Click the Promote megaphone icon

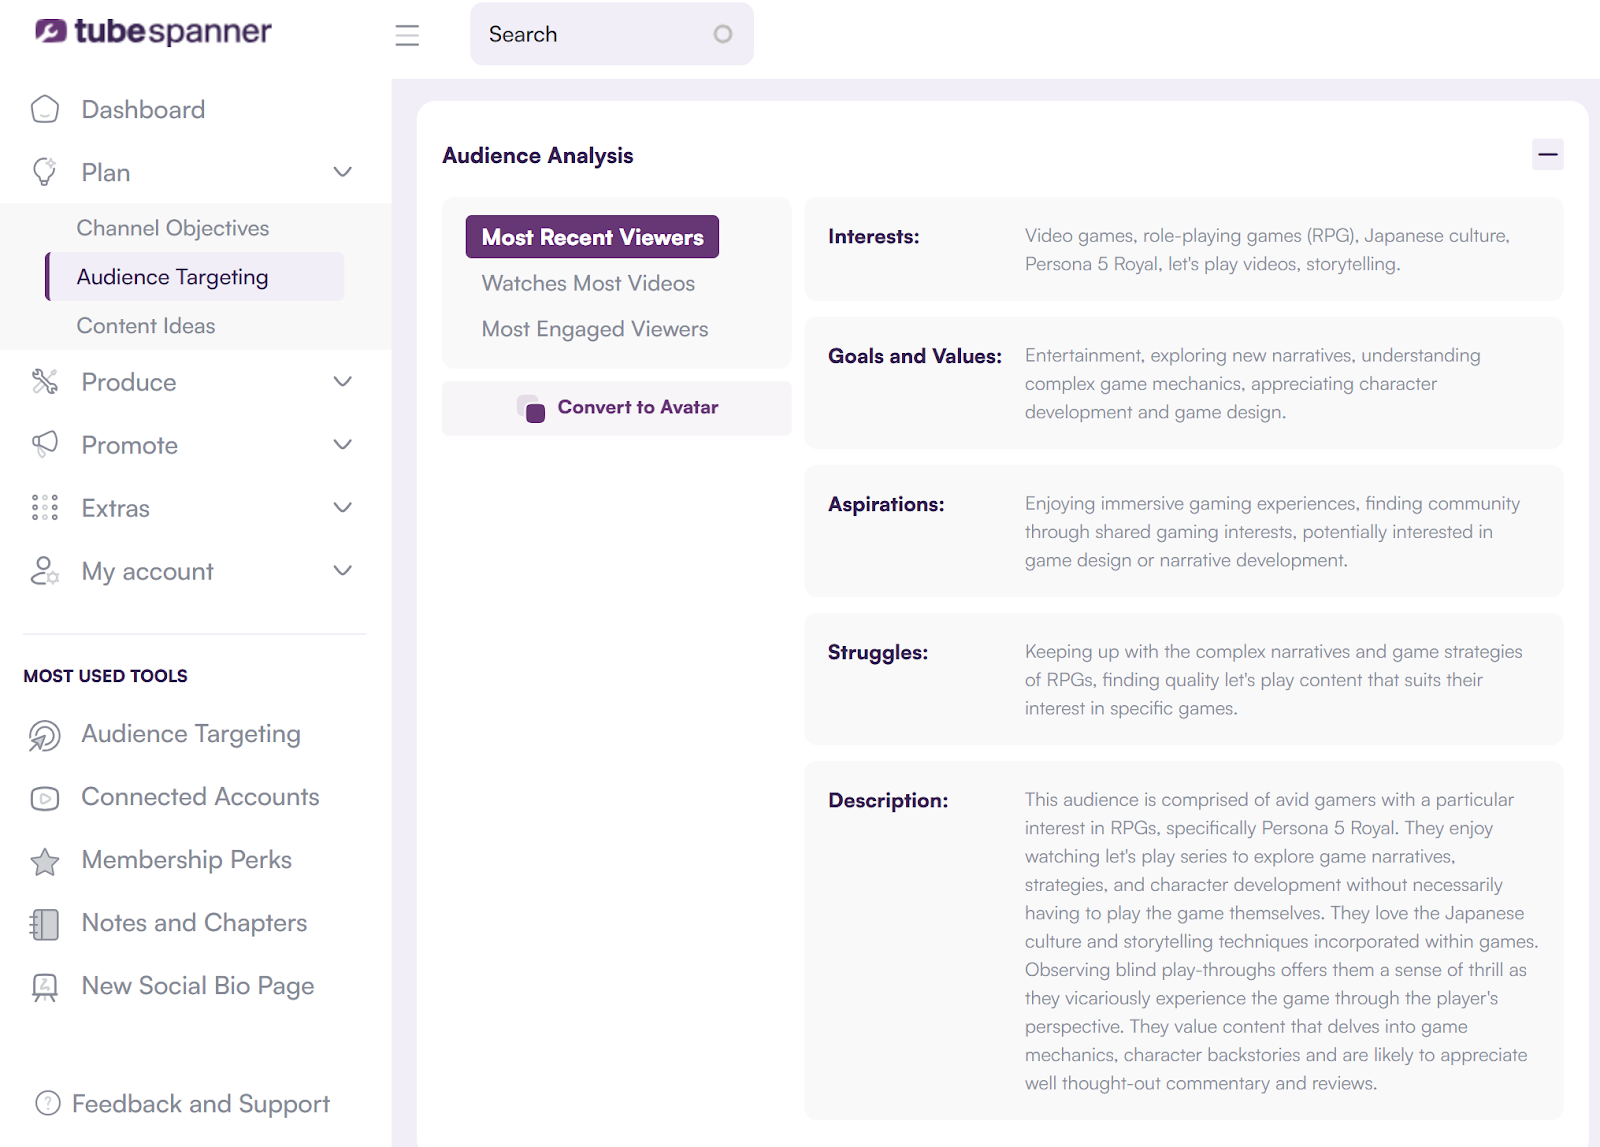45,444
